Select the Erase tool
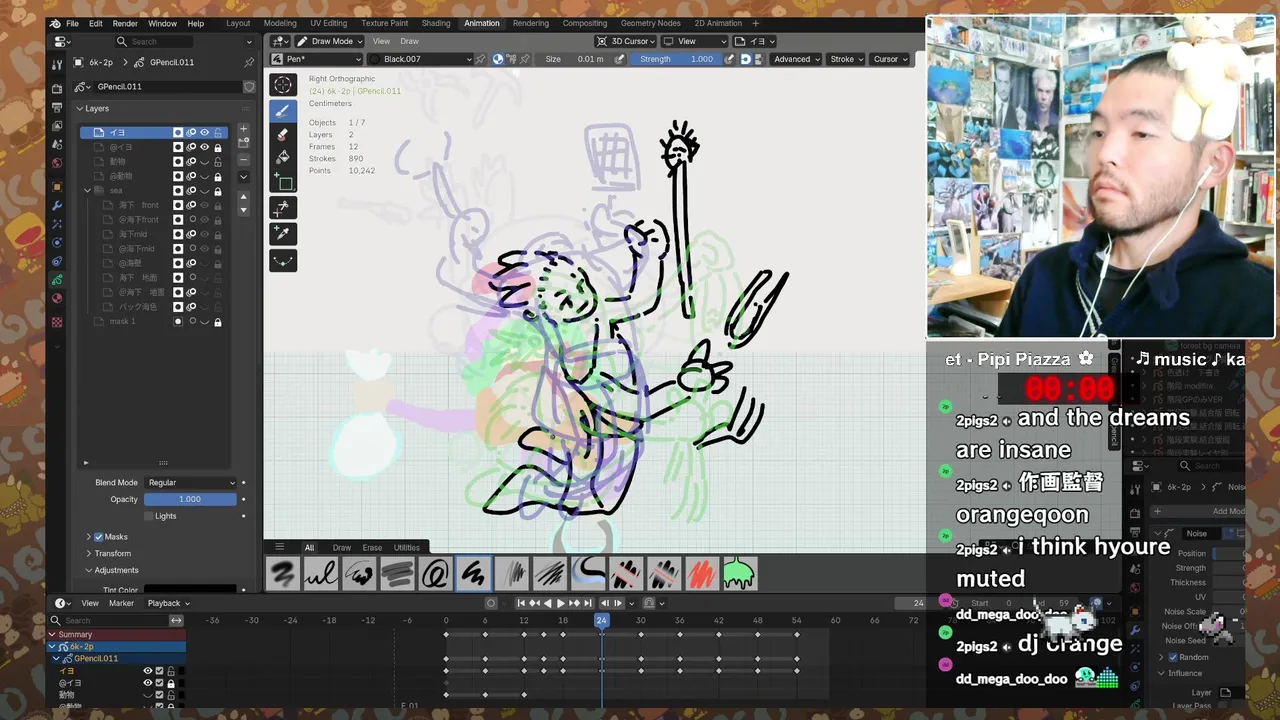 [x=283, y=134]
